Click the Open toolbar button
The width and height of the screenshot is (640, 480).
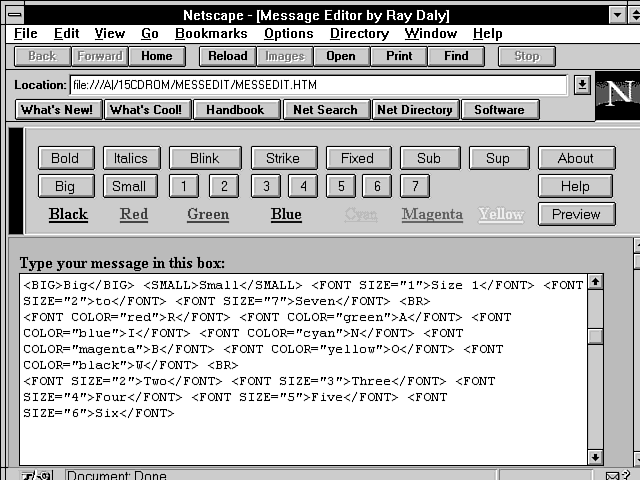tap(341, 56)
